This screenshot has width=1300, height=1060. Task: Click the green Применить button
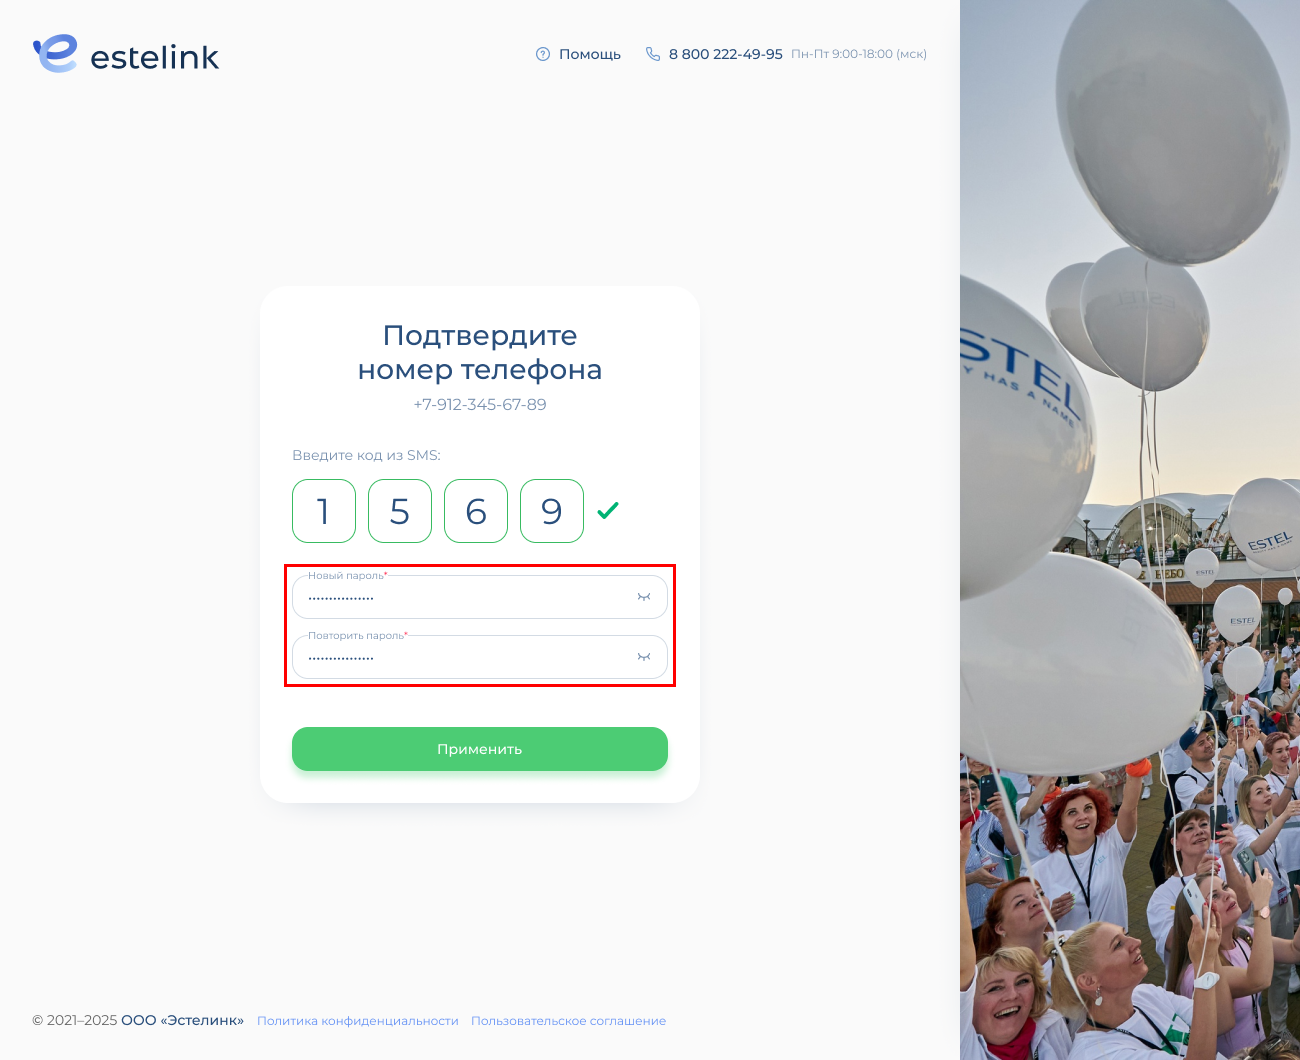click(x=480, y=749)
